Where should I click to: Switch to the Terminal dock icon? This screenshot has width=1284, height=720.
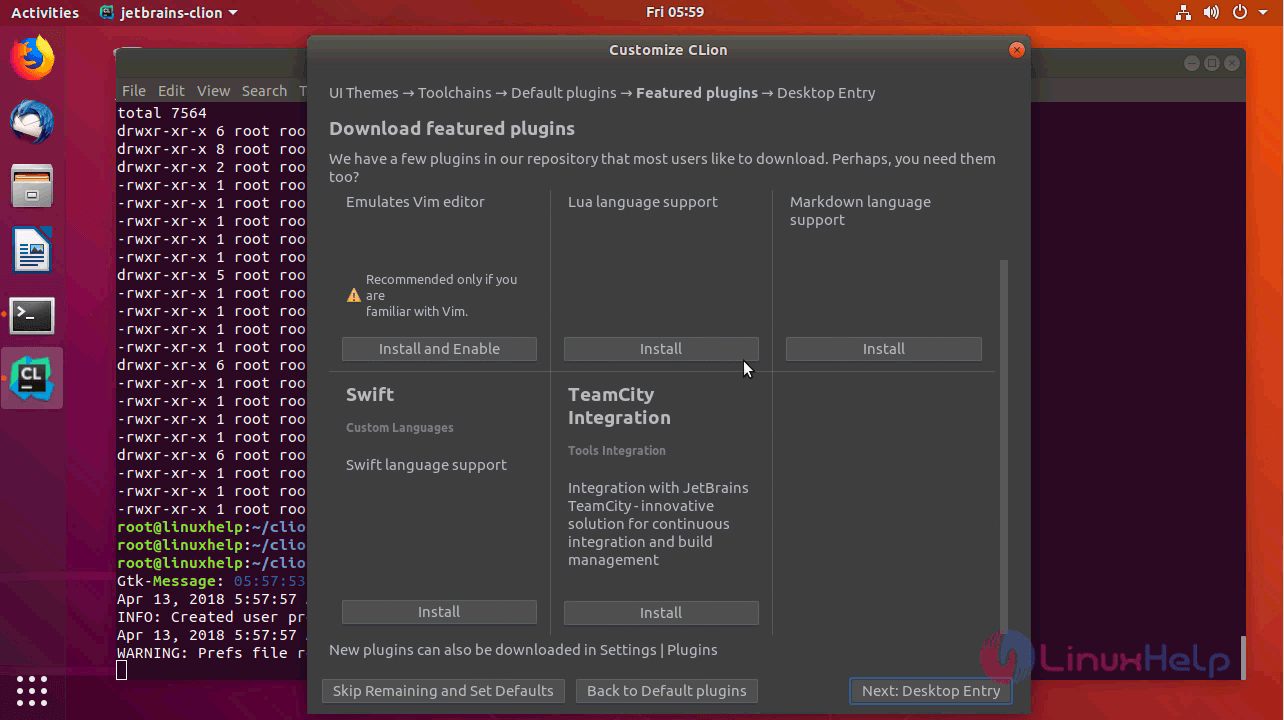click(32, 315)
